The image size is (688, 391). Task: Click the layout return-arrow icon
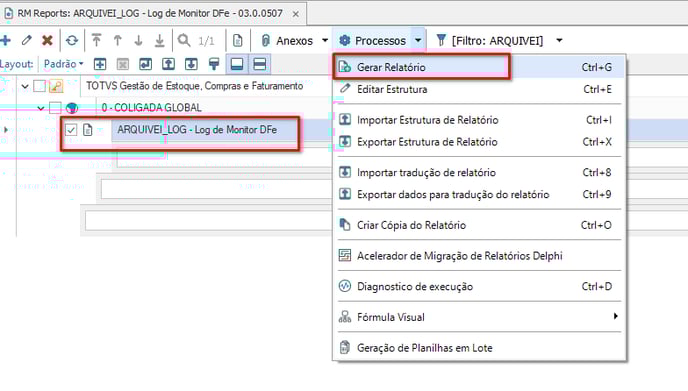[x=146, y=65]
